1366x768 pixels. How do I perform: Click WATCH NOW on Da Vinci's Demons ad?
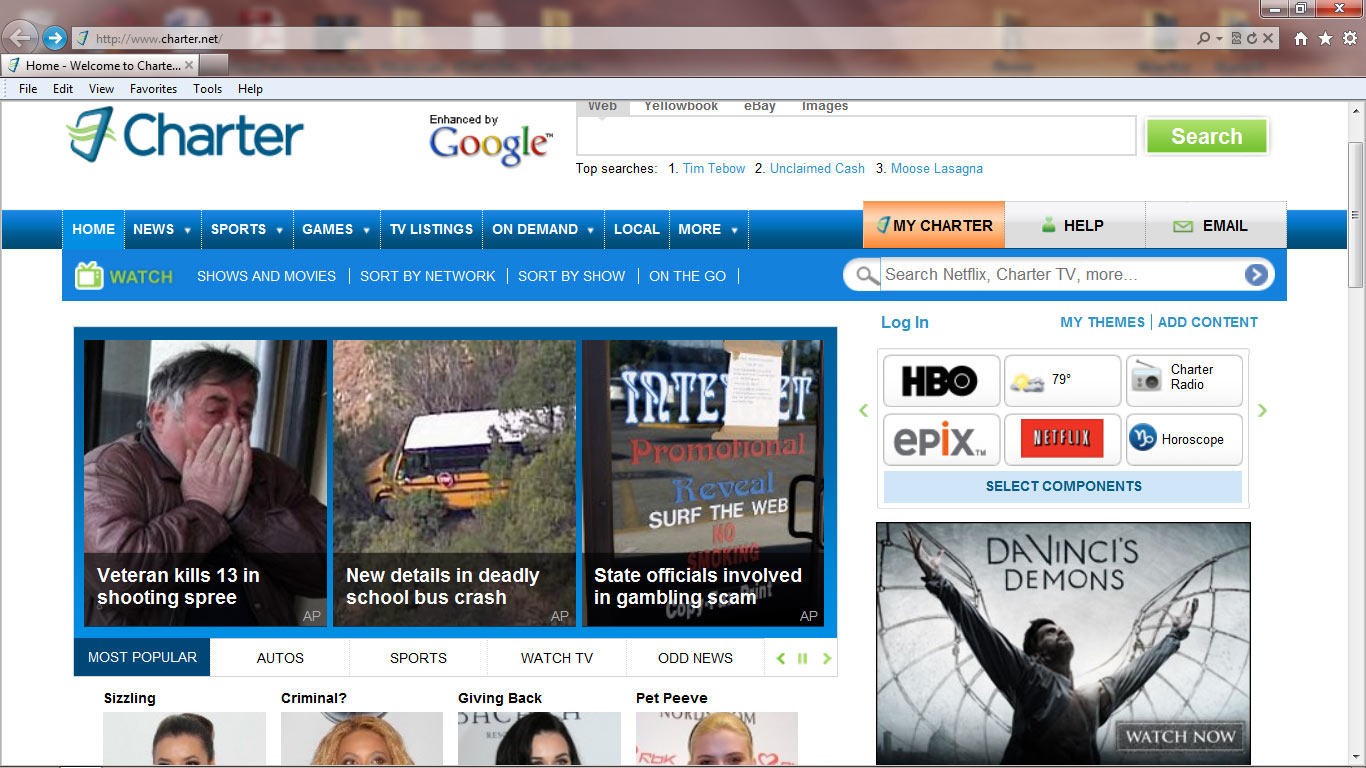(1180, 737)
